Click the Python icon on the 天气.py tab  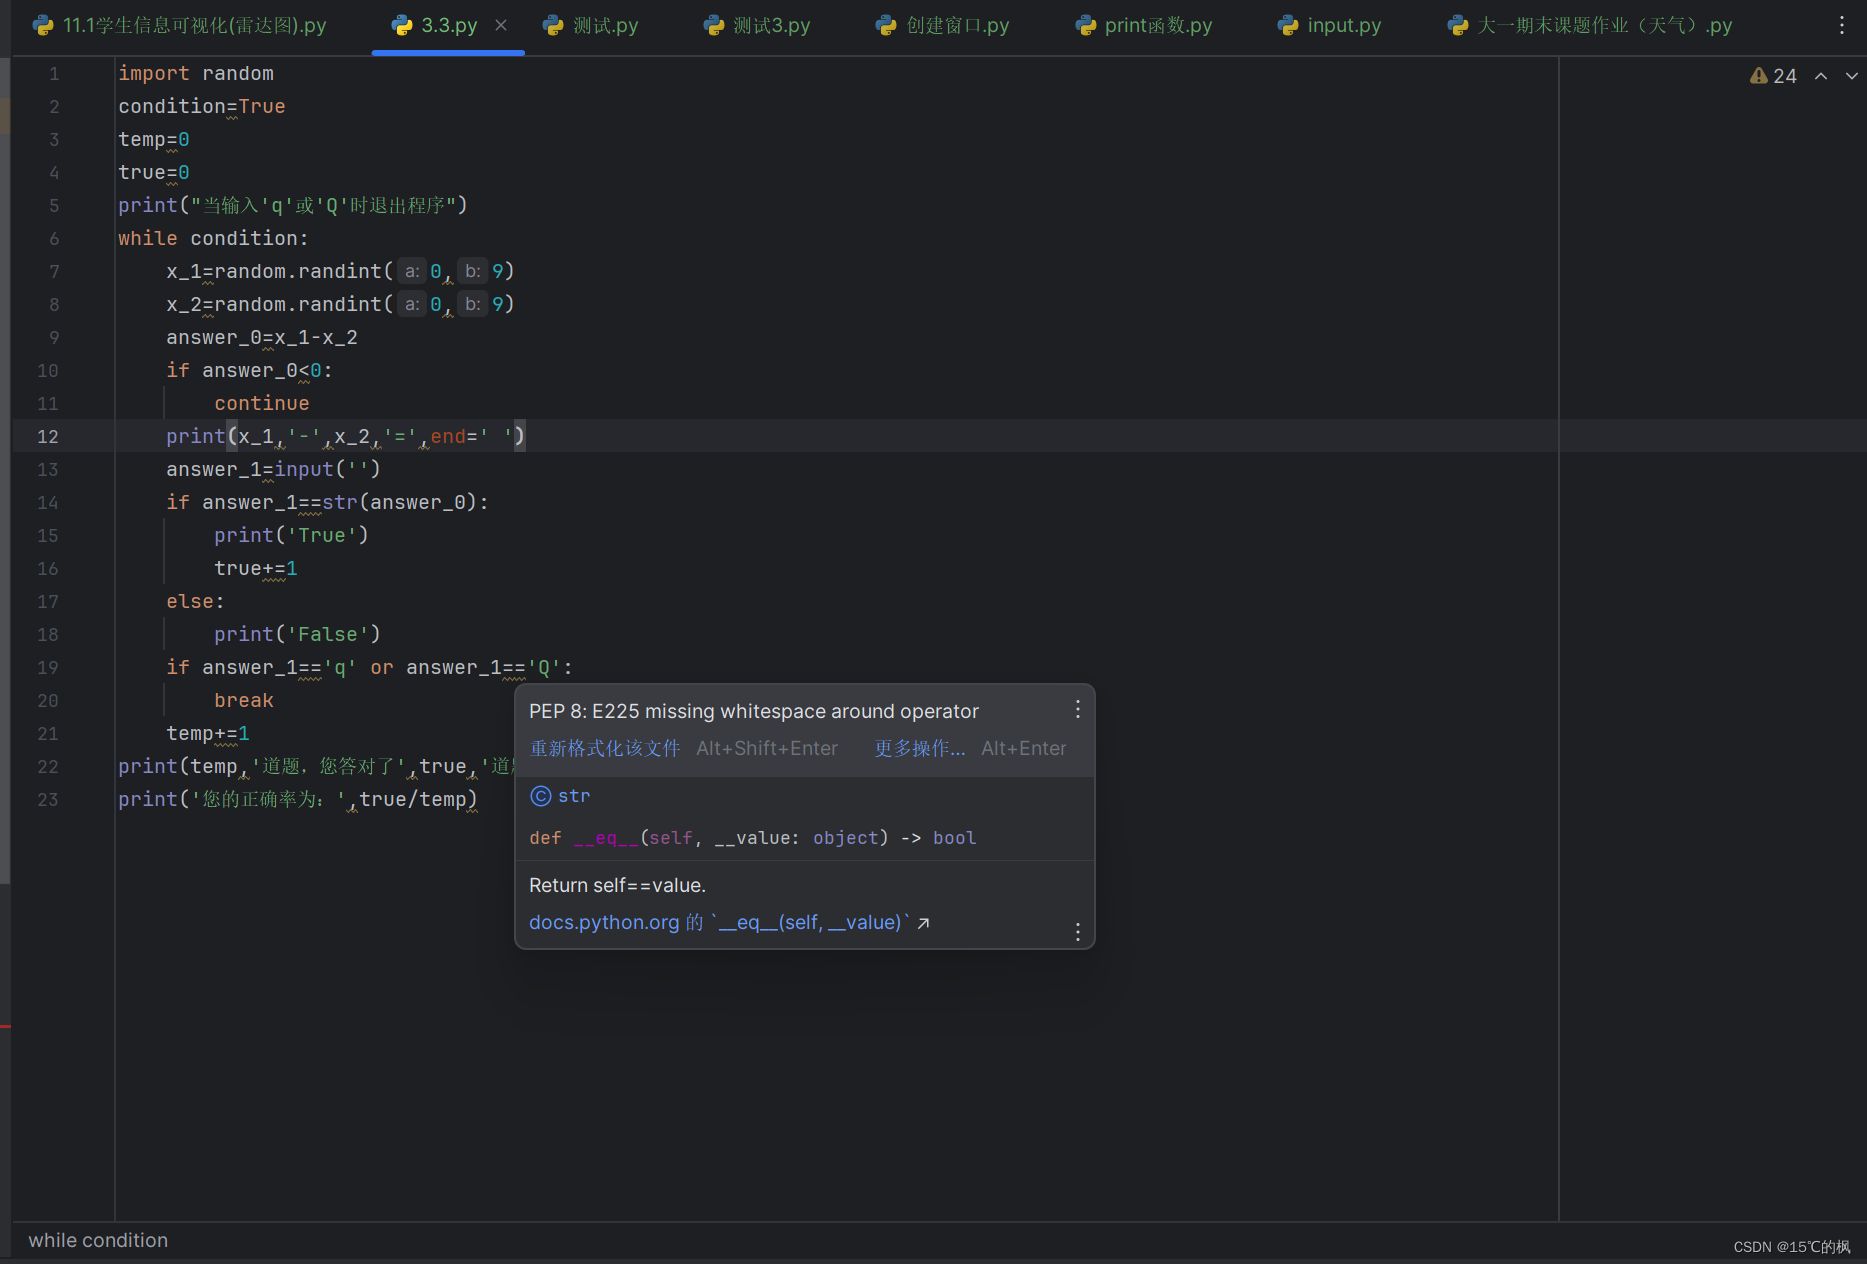tap(1458, 25)
